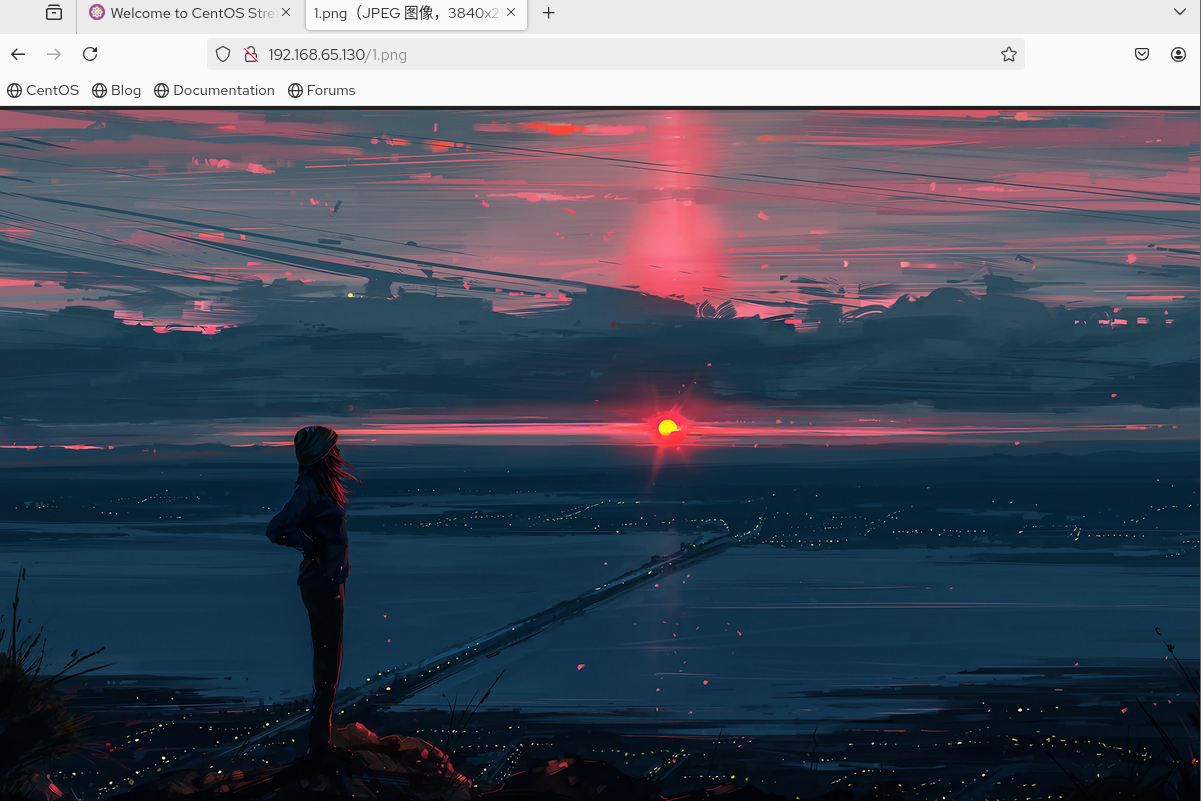Open the Firefox account menu
Image resolution: width=1201 pixels, height=801 pixels.
pos(1178,54)
